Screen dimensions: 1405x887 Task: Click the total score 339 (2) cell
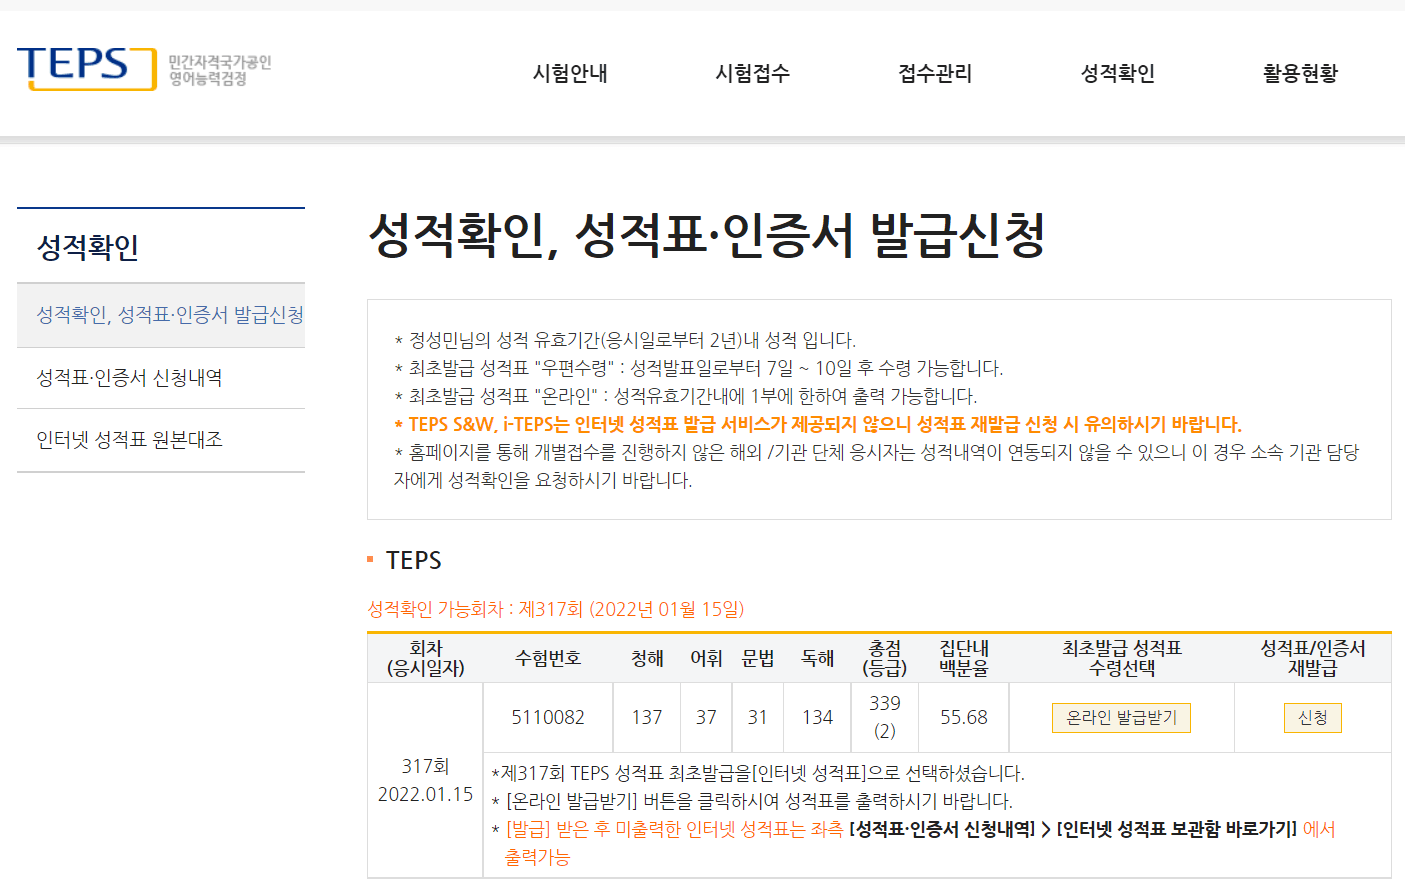(x=885, y=717)
